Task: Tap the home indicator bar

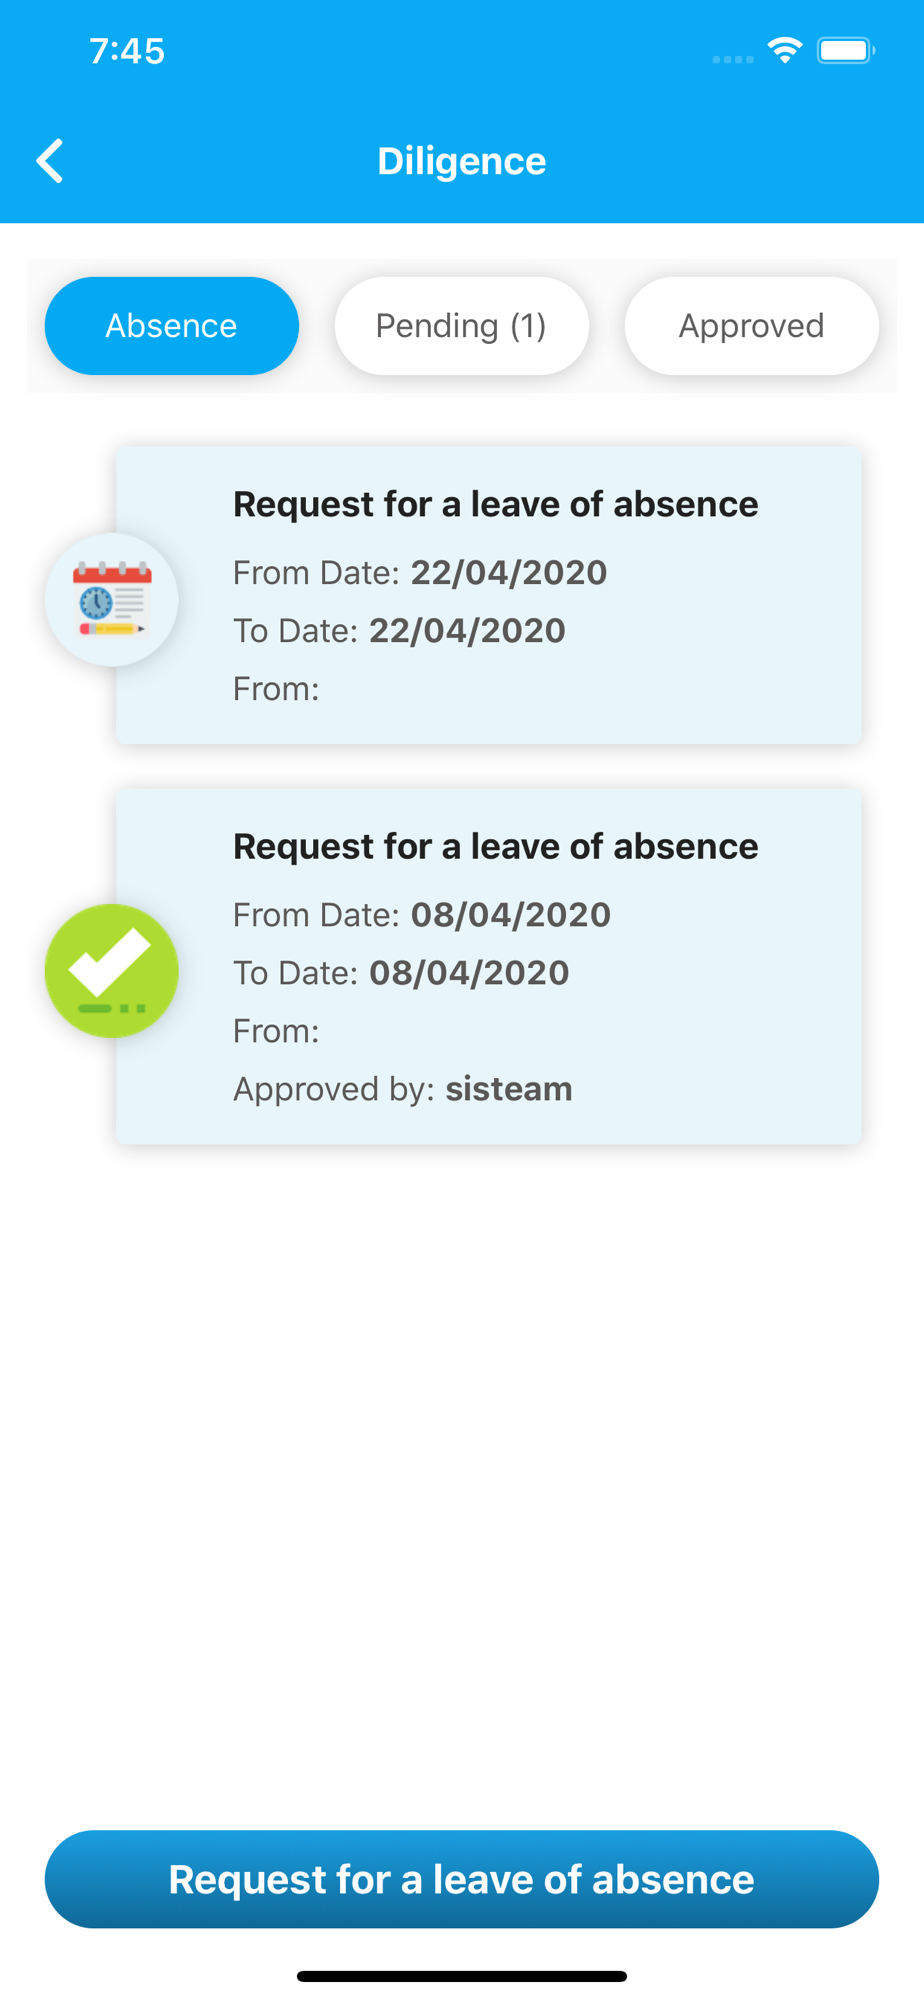Action: pyautogui.click(x=461, y=1976)
